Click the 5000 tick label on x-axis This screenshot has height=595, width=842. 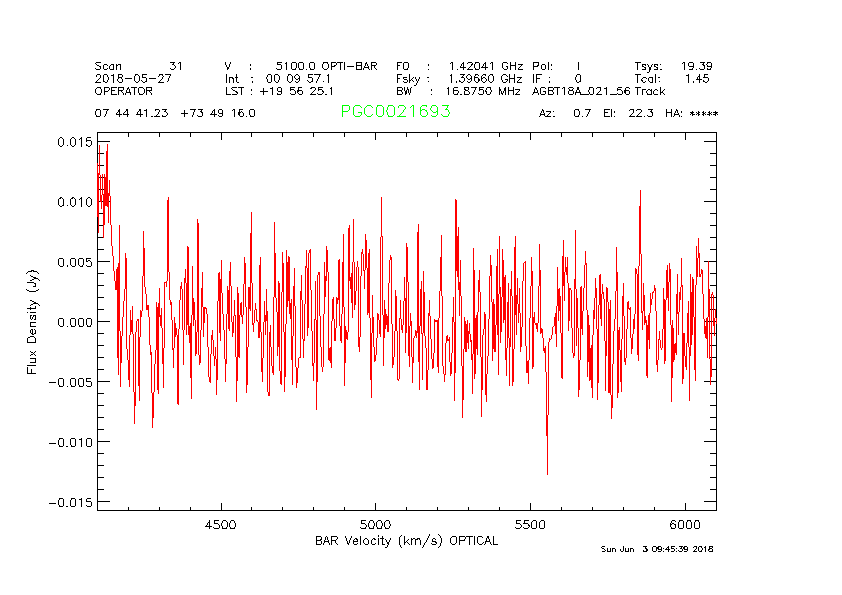(x=375, y=525)
